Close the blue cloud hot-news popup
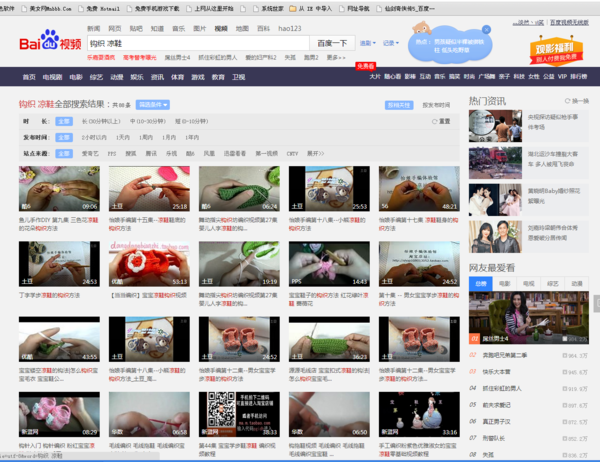The width and height of the screenshot is (600, 462). 486,29
